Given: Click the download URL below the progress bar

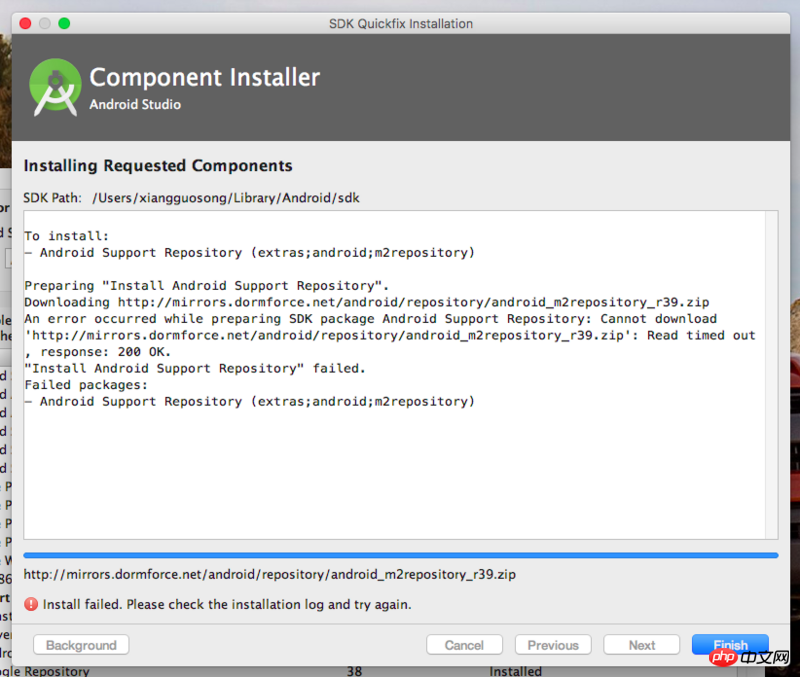Looking at the screenshot, I should (270, 575).
